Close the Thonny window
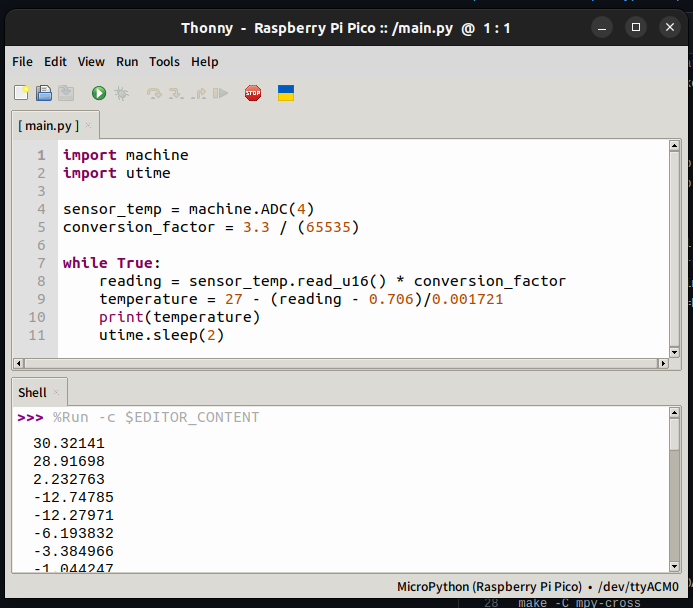Image resolution: width=693 pixels, height=608 pixels. pos(670,27)
